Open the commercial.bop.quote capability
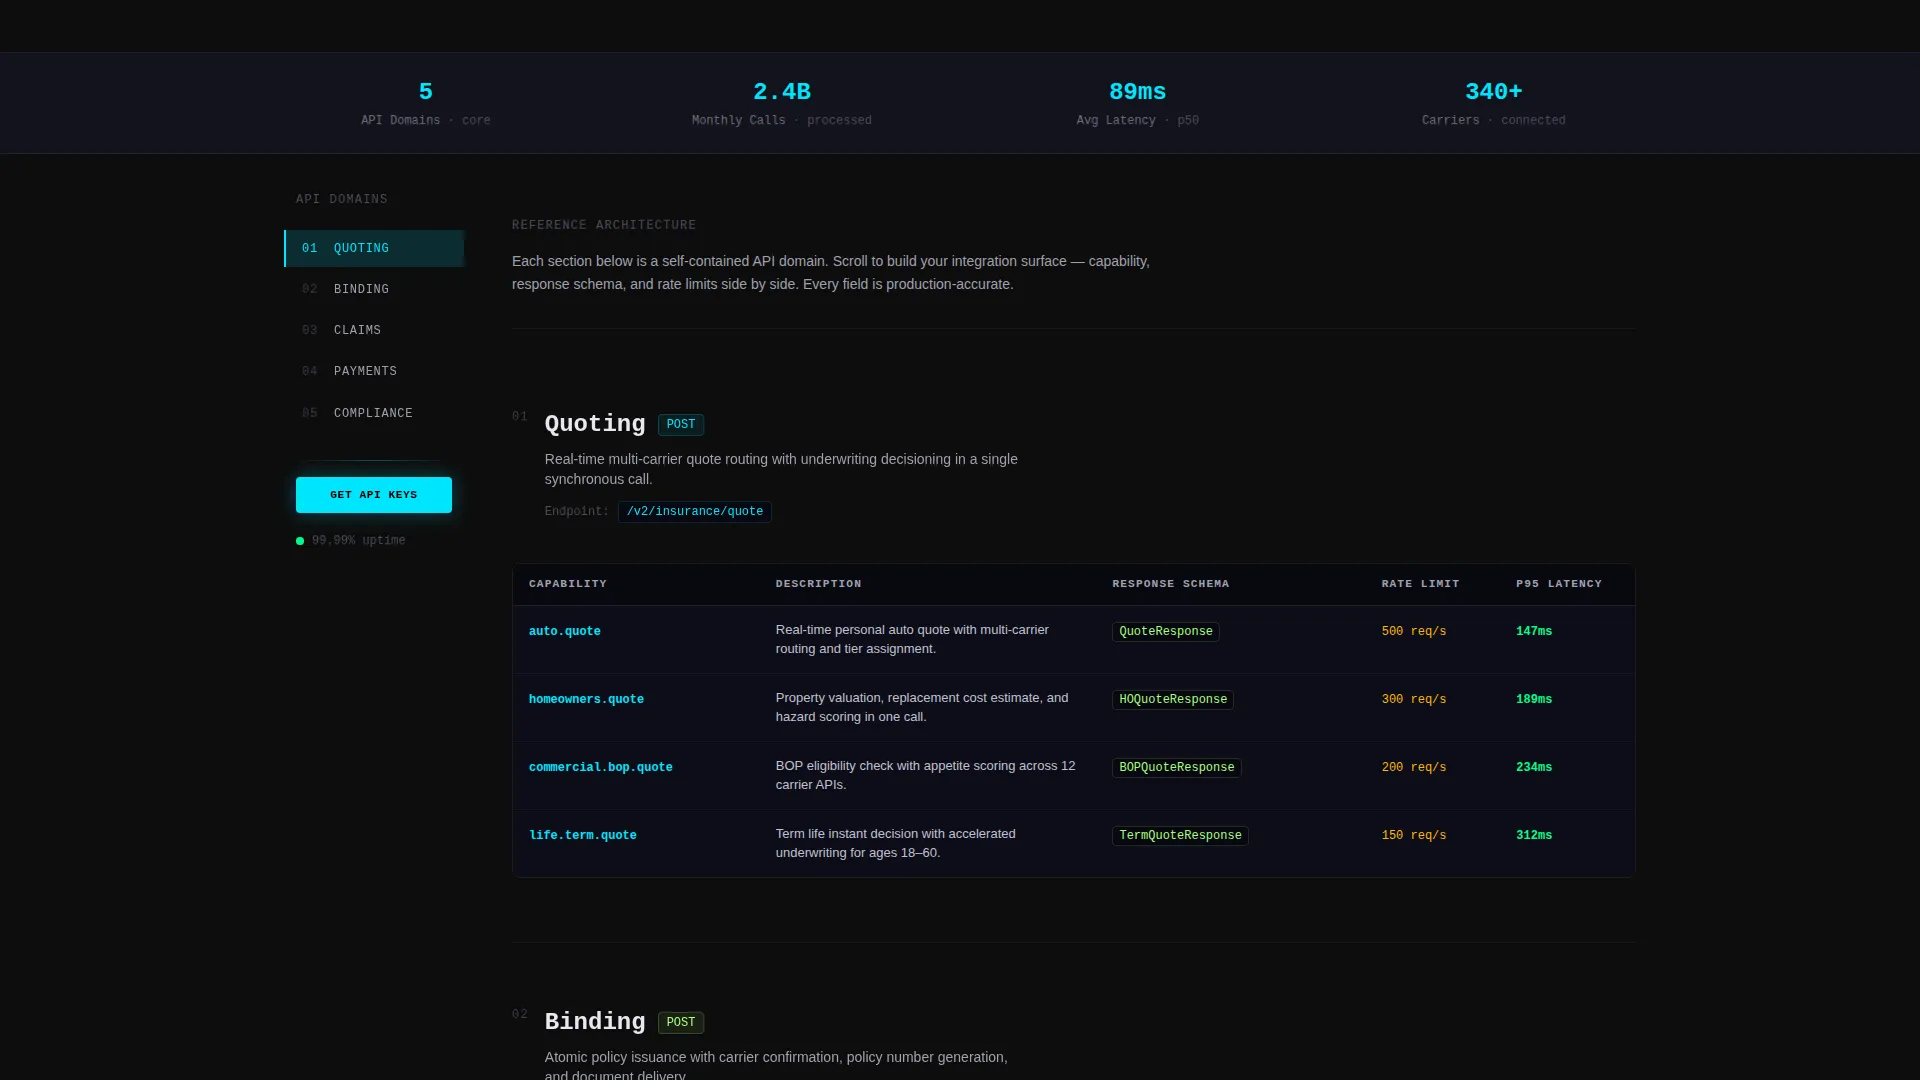 601,767
